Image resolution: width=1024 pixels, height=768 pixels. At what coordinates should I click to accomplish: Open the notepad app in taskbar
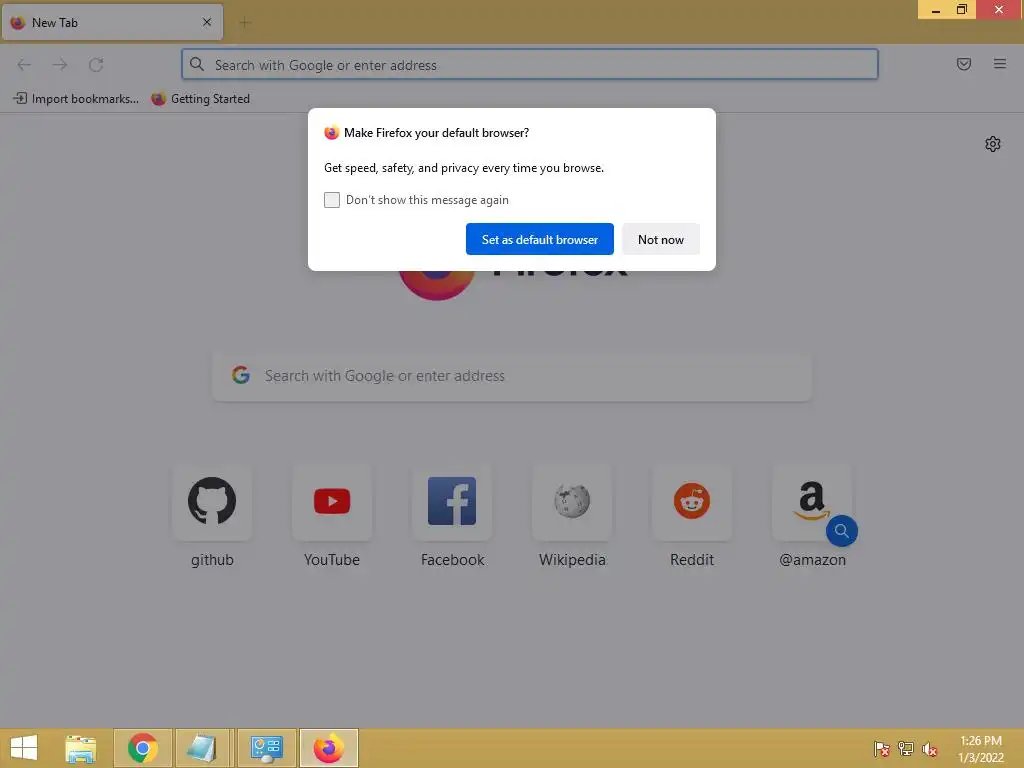pos(202,748)
